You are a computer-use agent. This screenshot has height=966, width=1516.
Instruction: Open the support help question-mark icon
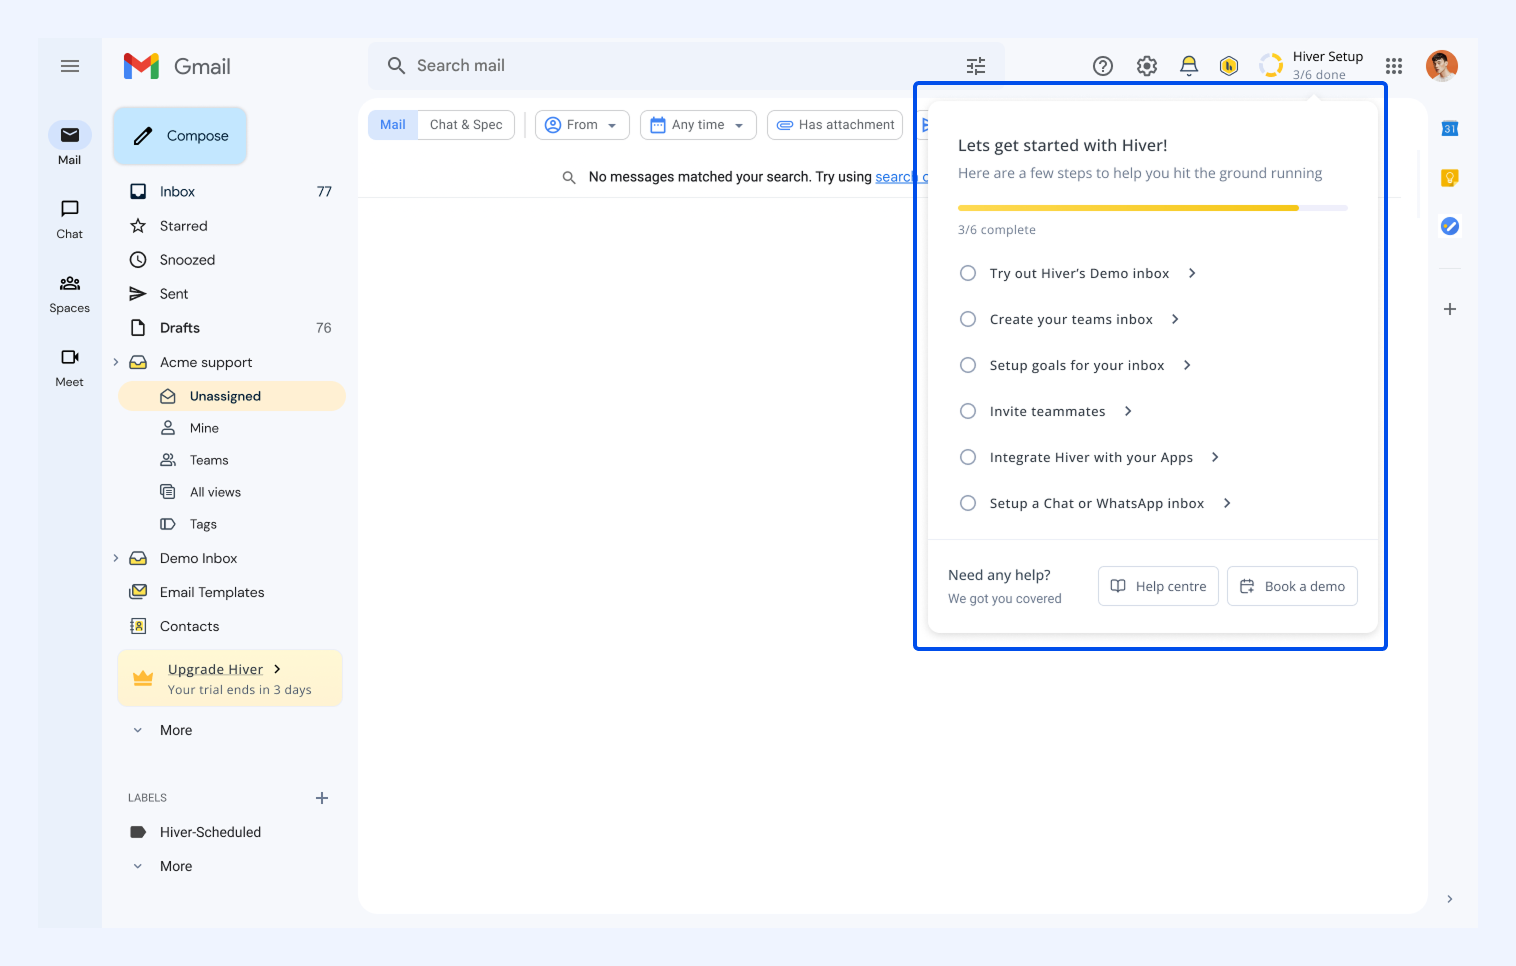(1103, 66)
